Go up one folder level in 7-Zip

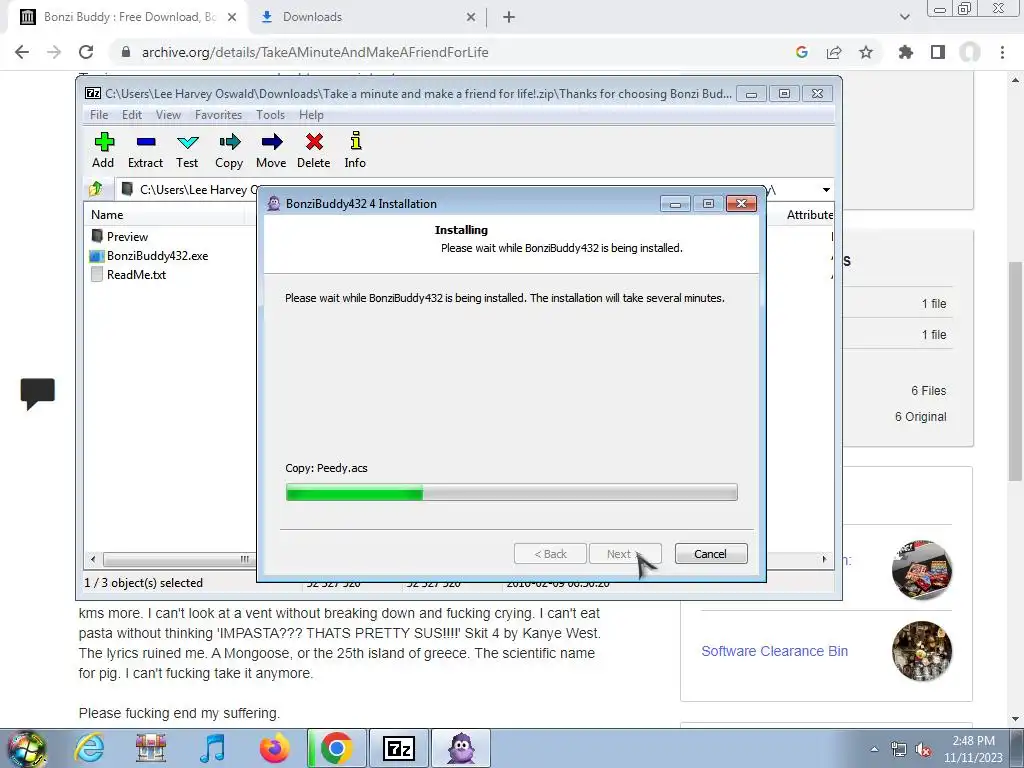click(x=95, y=189)
